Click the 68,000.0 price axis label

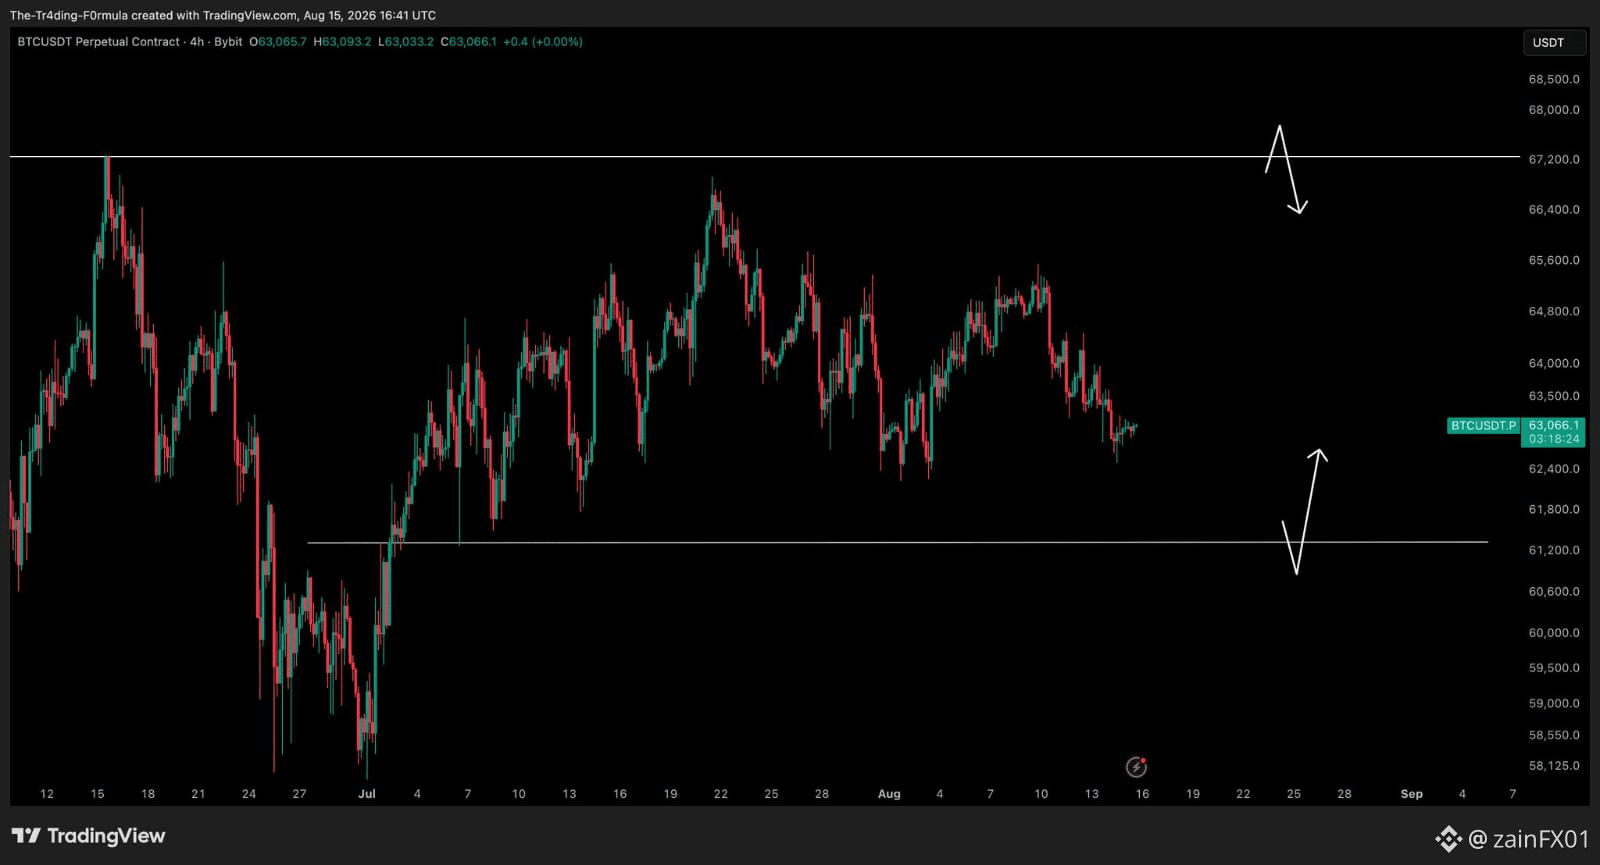coord(1554,110)
